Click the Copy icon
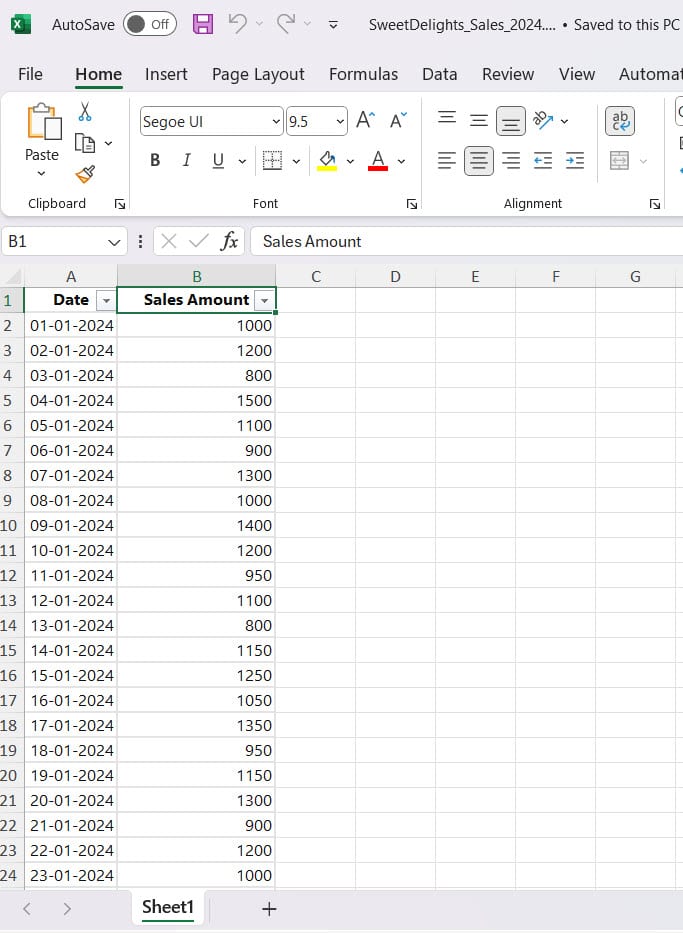This screenshot has width=683, height=933. (84, 143)
